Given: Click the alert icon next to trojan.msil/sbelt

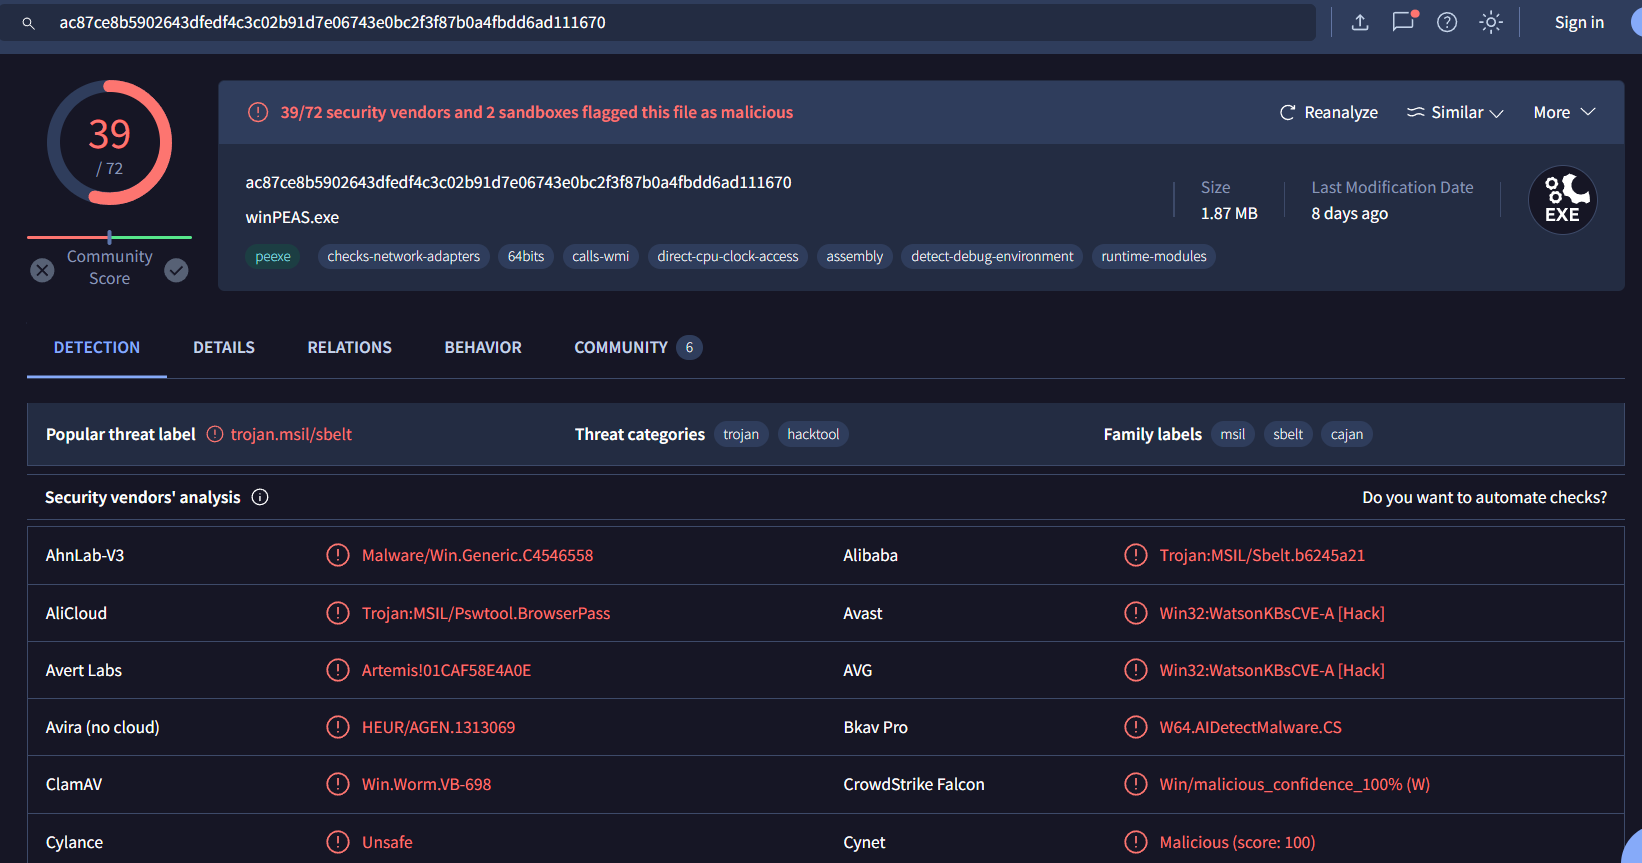Looking at the screenshot, I should tap(215, 434).
